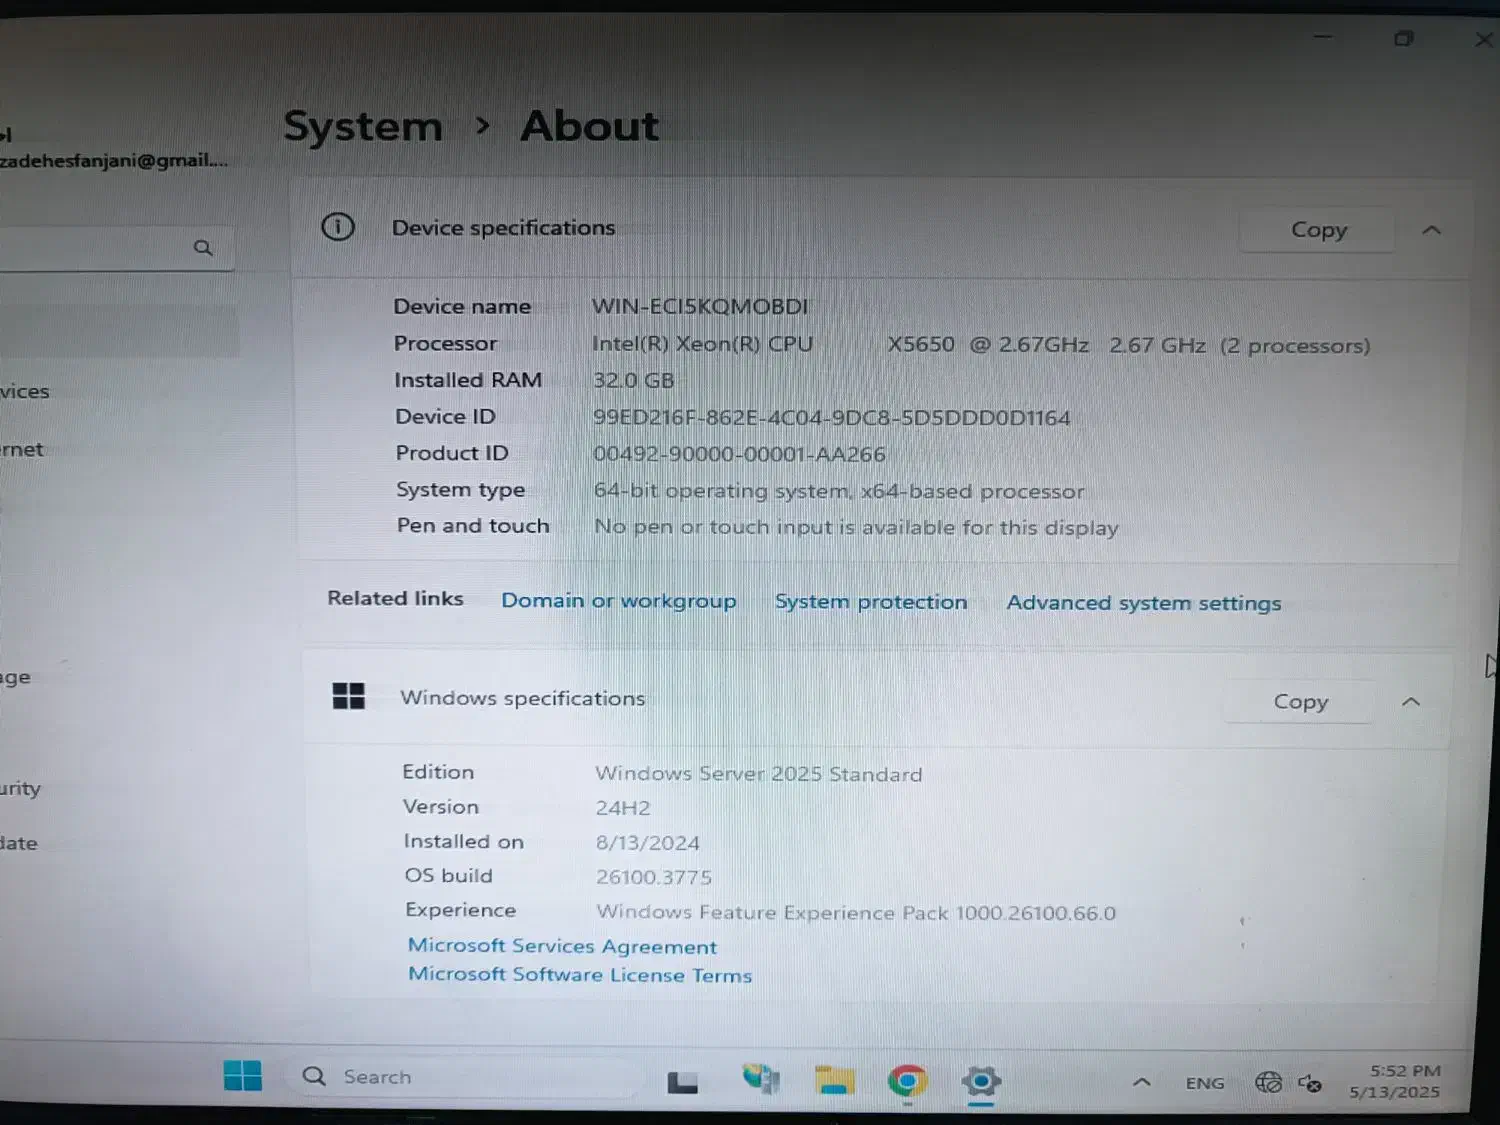The width and height of the screenshot is (1500, 1125).
Task: Click the Windows logo beside Windows specifications
Action: [x=348, y=696]
